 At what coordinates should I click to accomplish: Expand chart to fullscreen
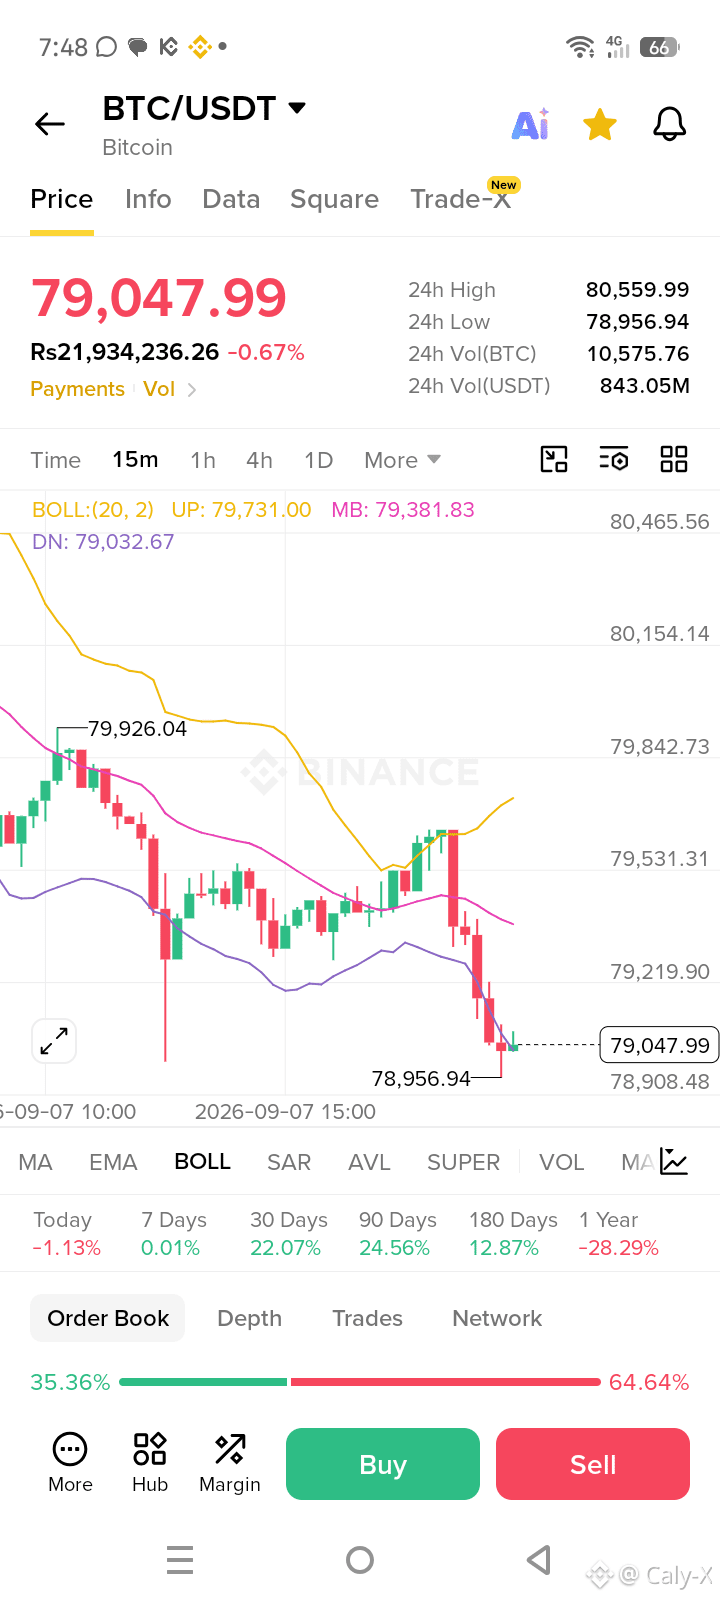coord(54,1041)
